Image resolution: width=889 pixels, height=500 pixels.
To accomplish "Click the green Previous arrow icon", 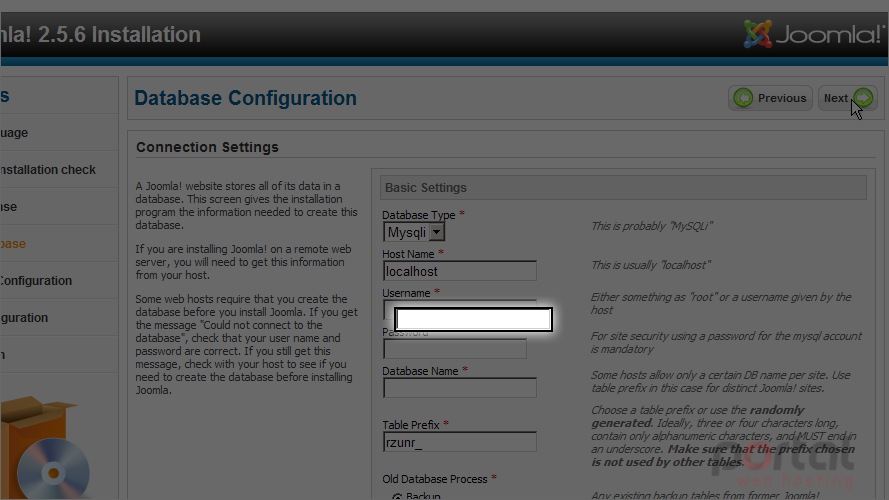I will [x=743, y=98].
